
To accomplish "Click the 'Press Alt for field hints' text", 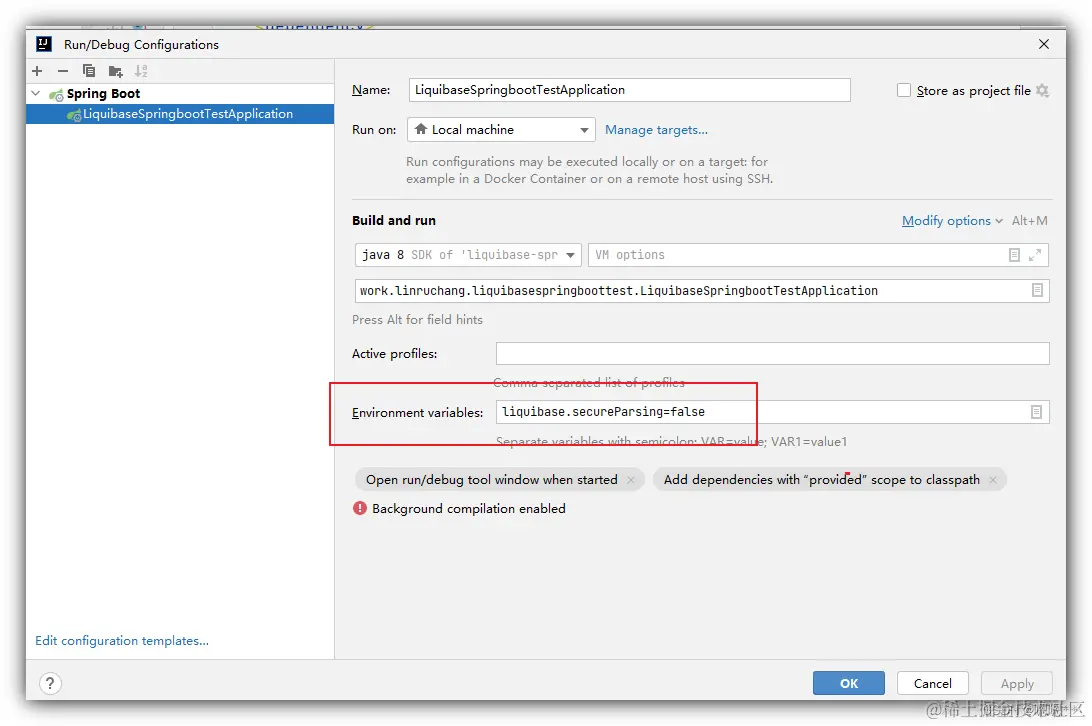I will pos(417,320).
